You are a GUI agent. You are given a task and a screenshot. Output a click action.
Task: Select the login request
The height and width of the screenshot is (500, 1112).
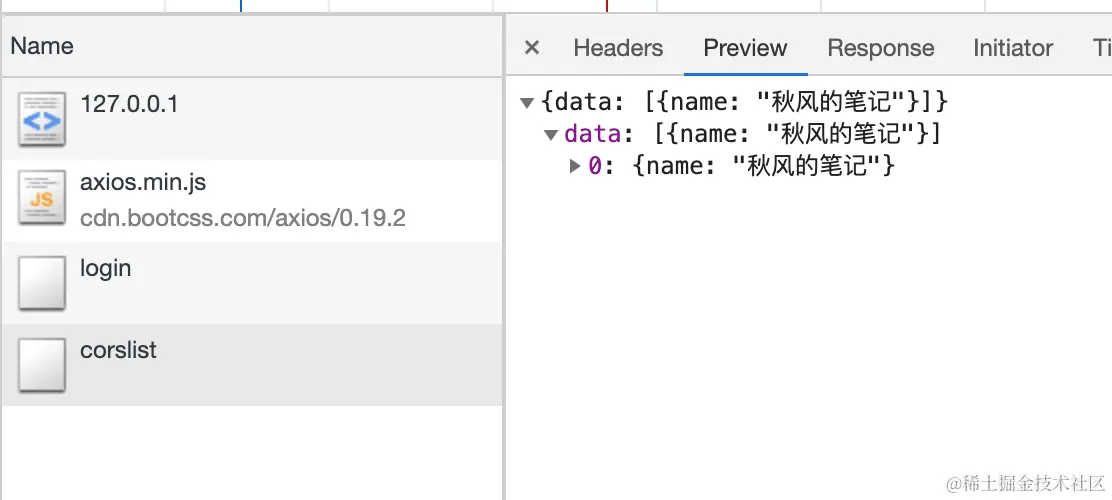click(x=252, y=283)
